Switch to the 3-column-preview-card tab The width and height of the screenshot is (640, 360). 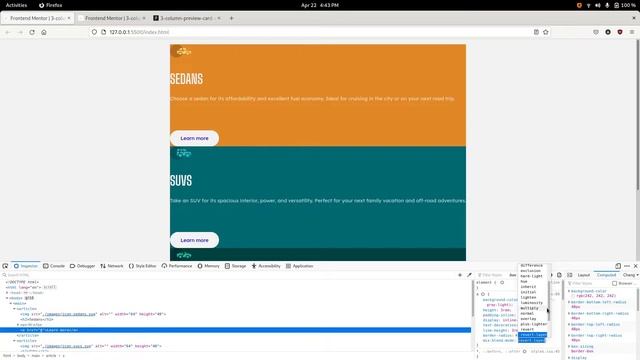click(187, 18)
